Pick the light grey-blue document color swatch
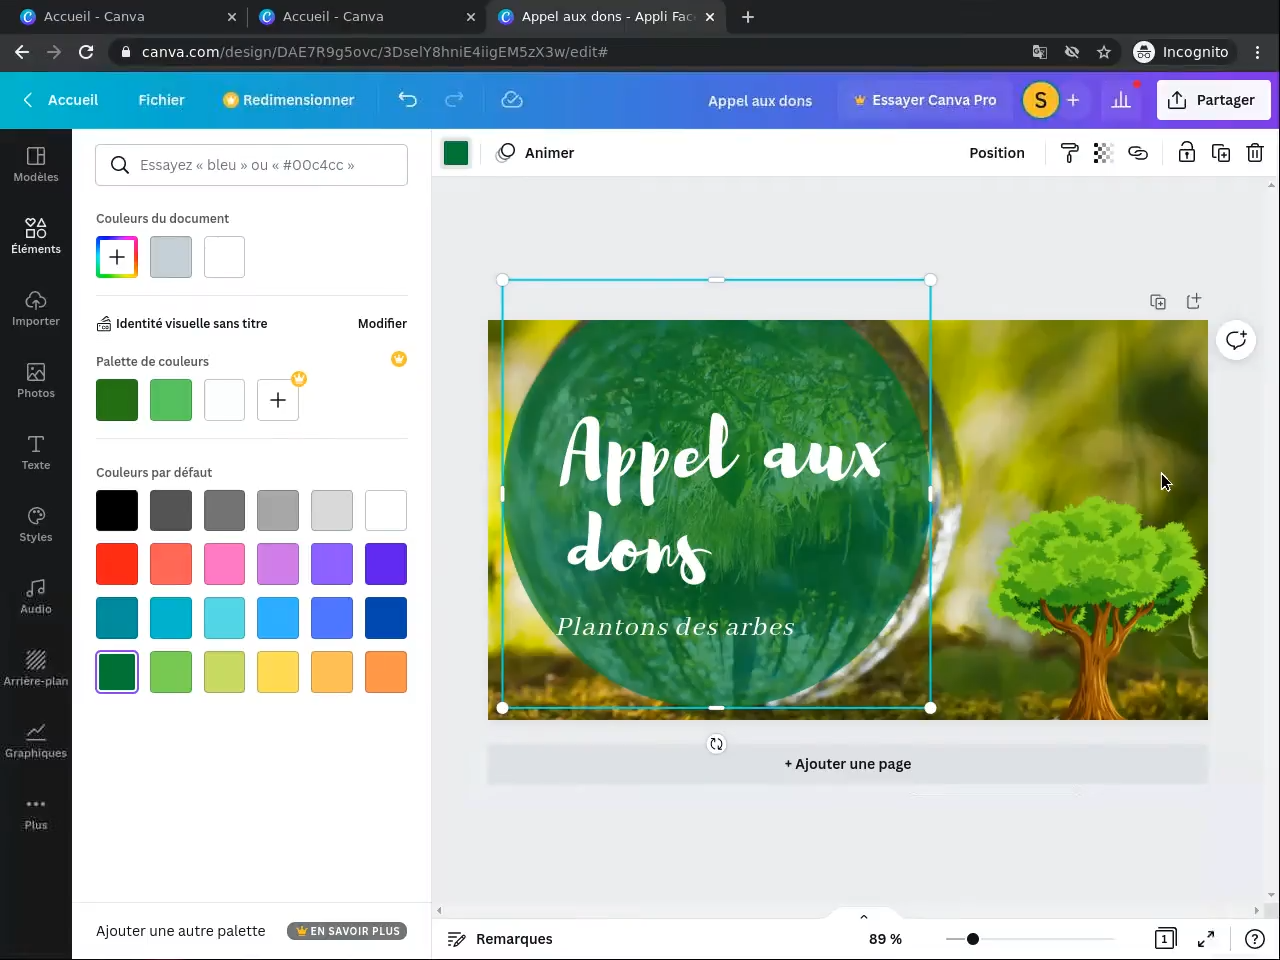The image size is (1280, 960). [x=171, y=257]
